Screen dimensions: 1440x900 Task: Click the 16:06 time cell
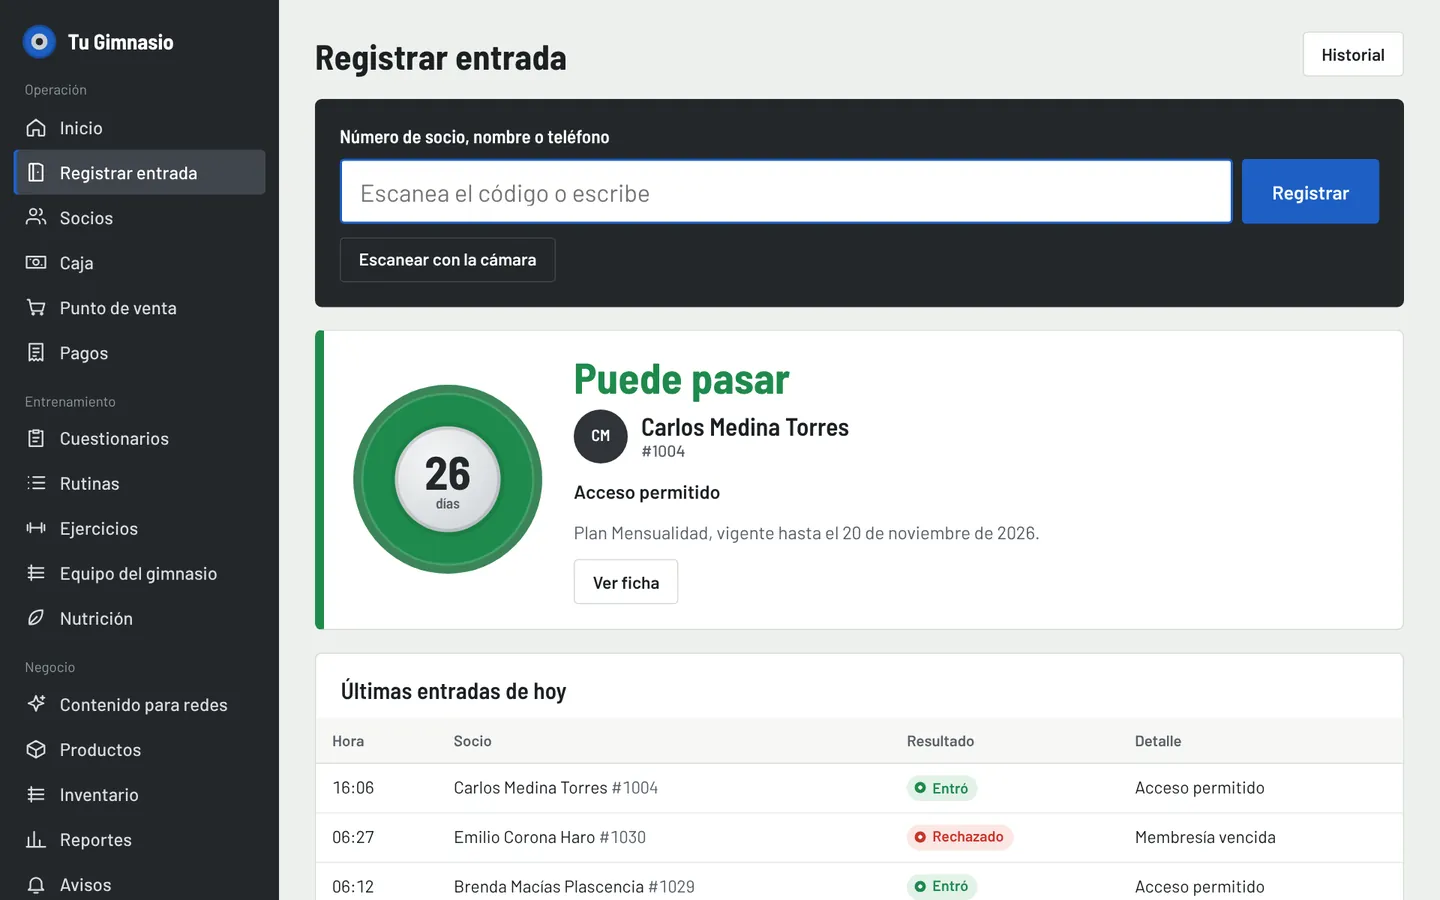(x=353, y=788)
